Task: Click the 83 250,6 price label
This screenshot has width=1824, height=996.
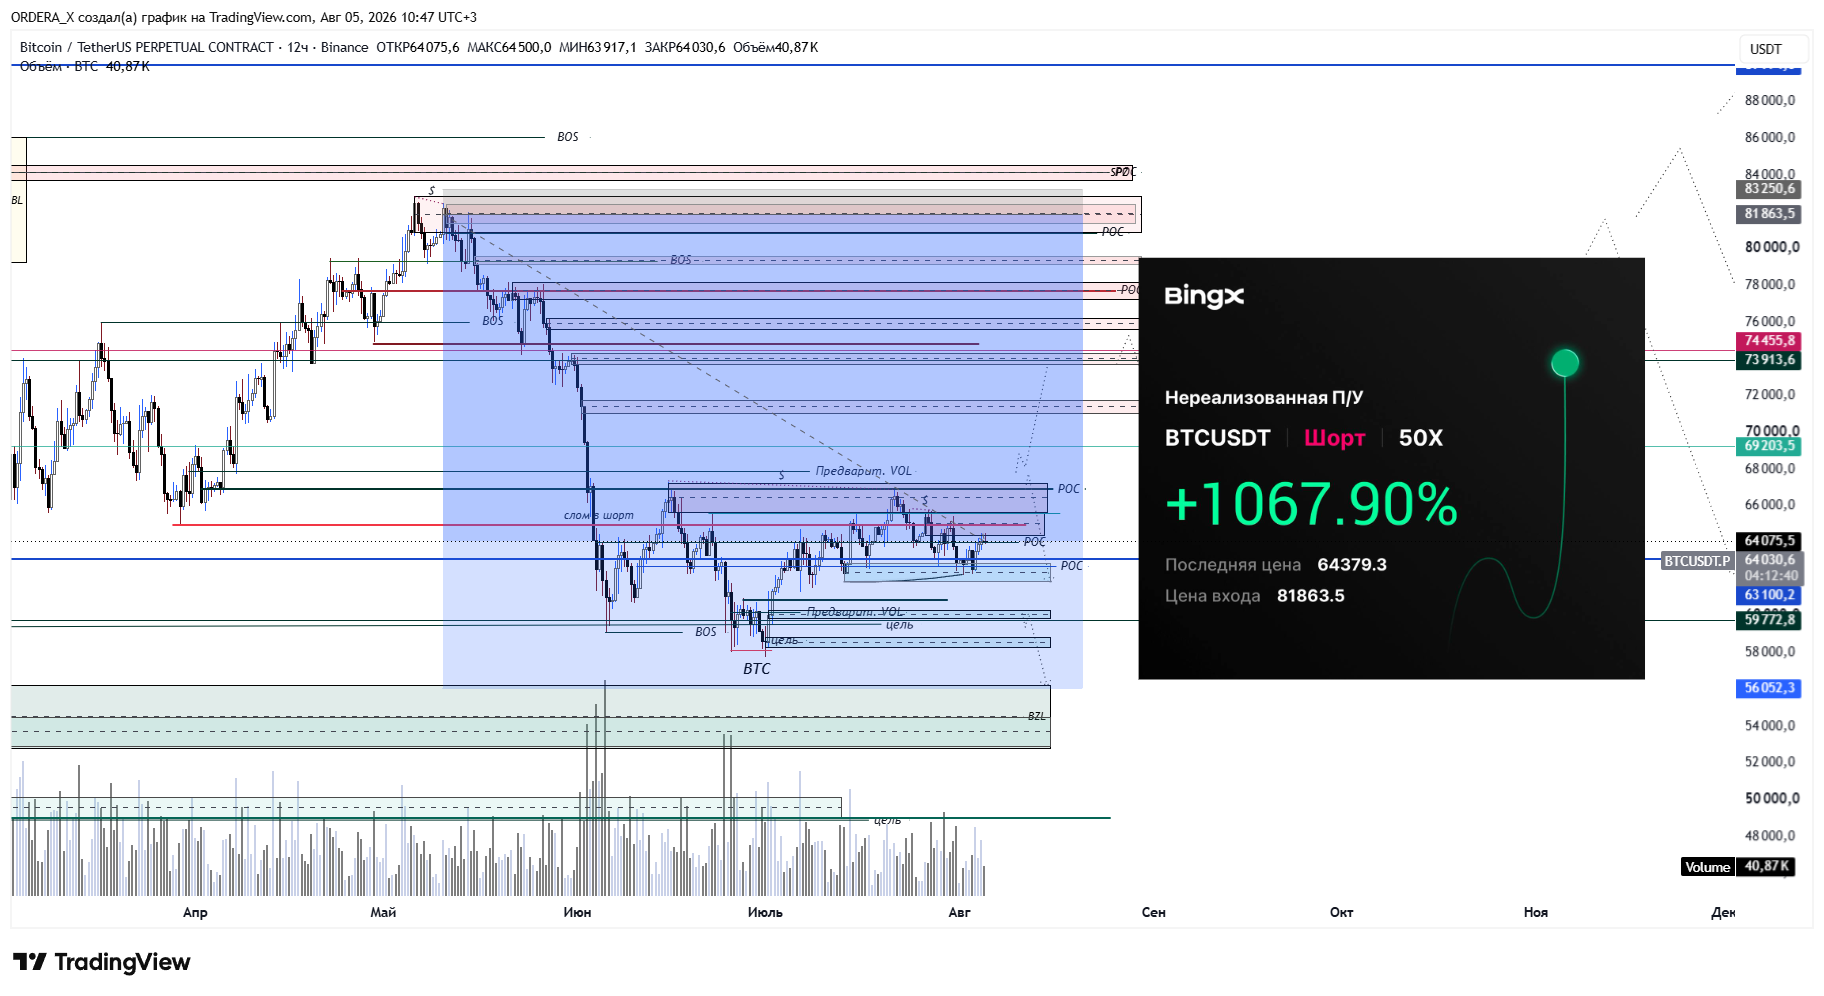Action: 1769,189
